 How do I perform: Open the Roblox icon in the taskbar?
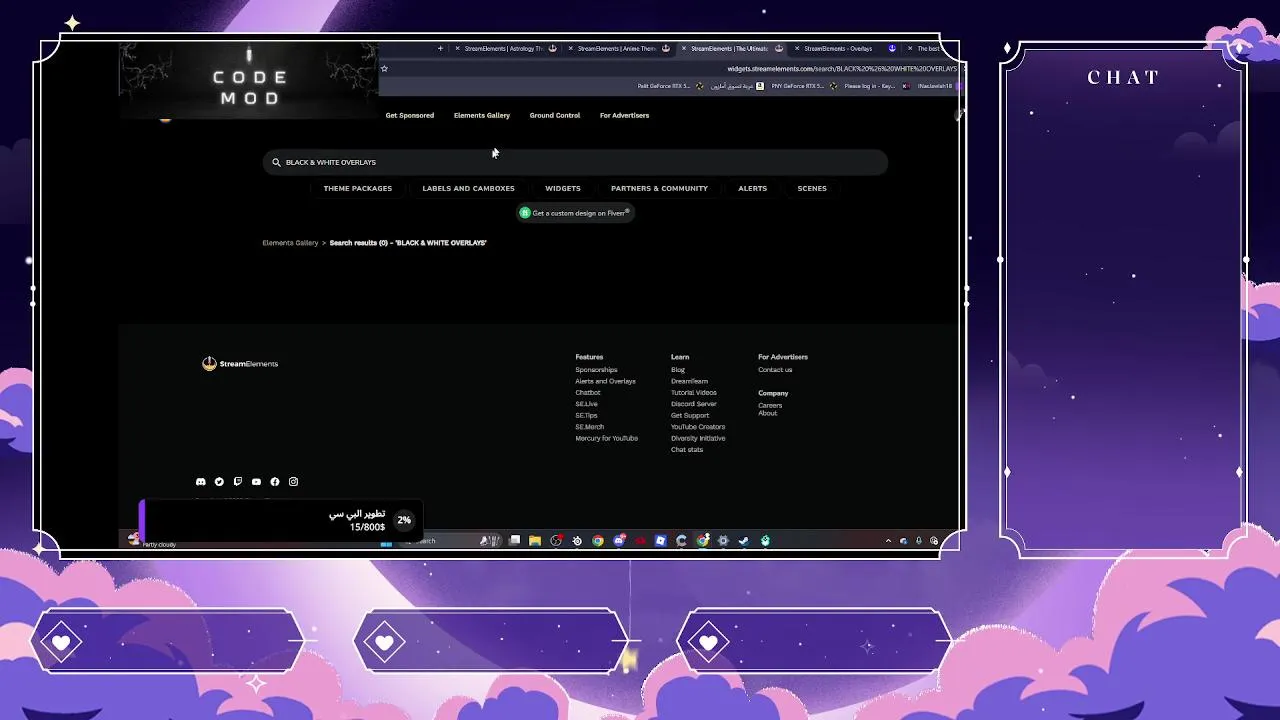coord(660,540)
